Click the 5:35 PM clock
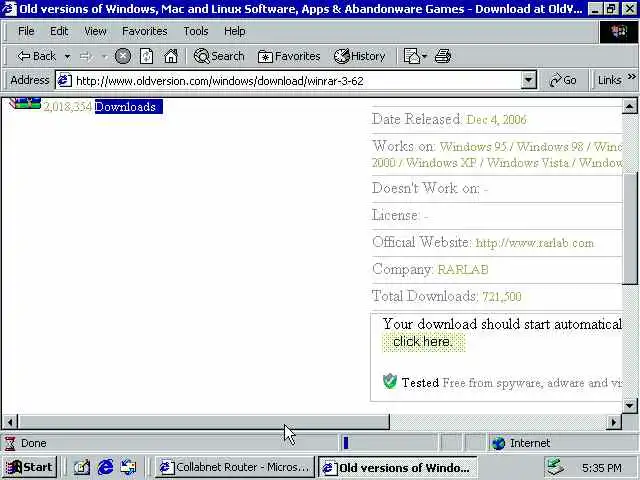 click(x=602, y=468)
